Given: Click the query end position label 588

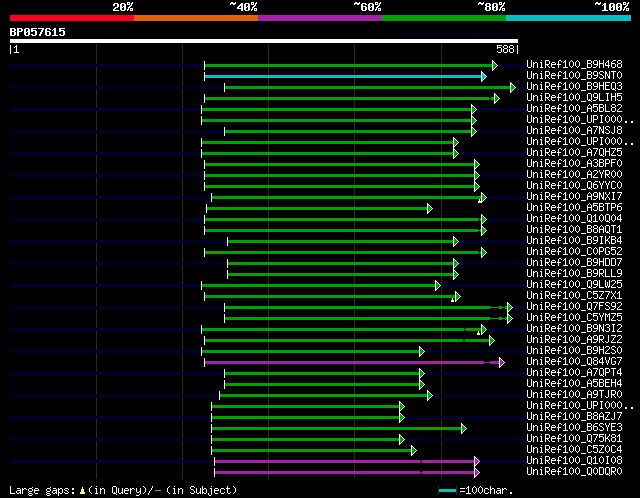Looking at the screenshot, I should [505, 49].
